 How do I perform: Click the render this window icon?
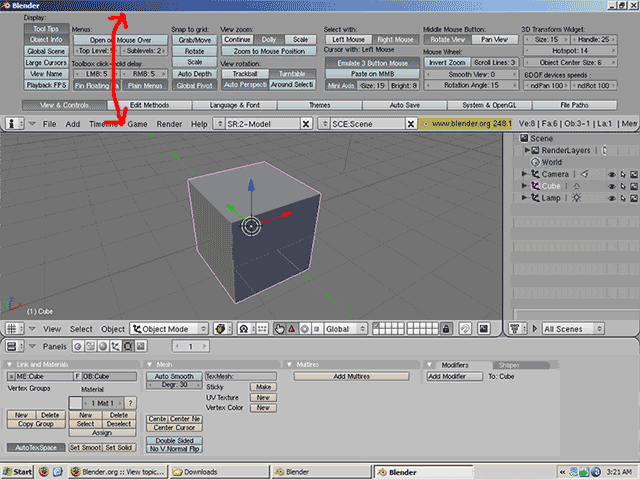(484, 329)
